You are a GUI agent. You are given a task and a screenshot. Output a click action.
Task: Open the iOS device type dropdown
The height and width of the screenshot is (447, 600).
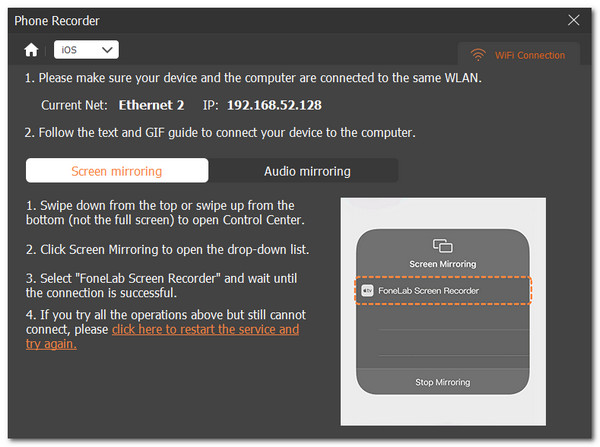click(86, 50)
